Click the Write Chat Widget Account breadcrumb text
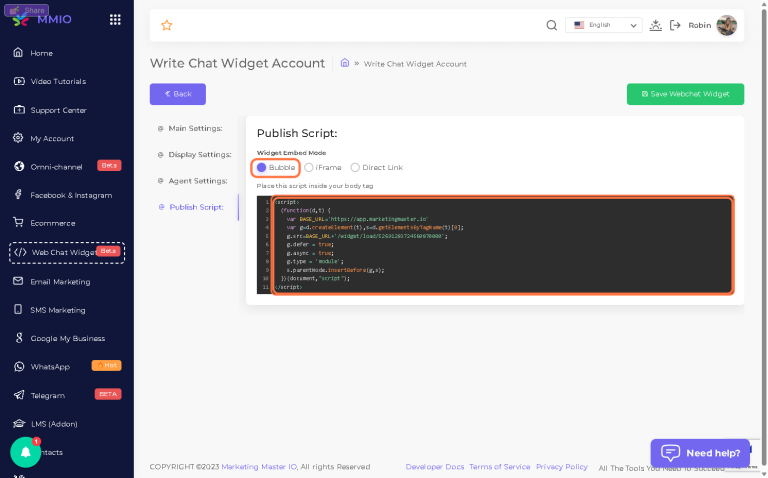Image resolution: width=768 pixels, height=478 pixels. point(415,64)
